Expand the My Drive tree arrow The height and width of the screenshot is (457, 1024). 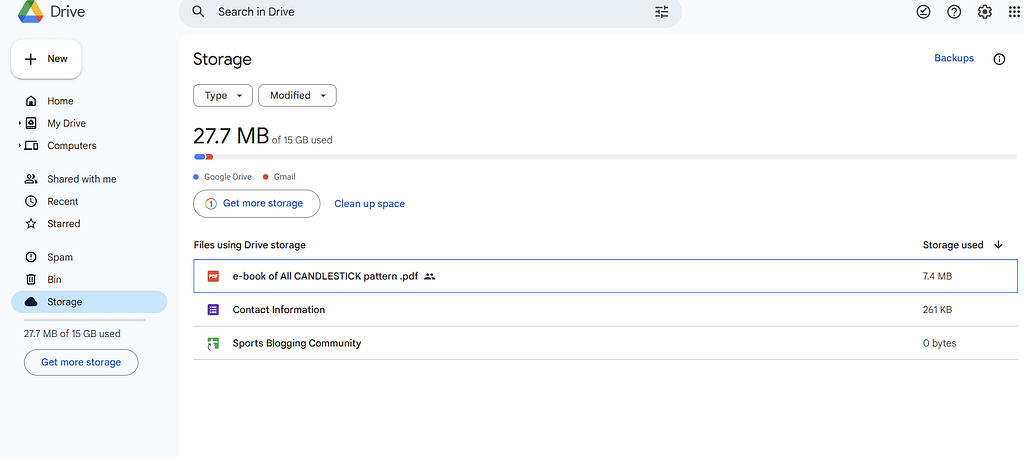[20, 123]
